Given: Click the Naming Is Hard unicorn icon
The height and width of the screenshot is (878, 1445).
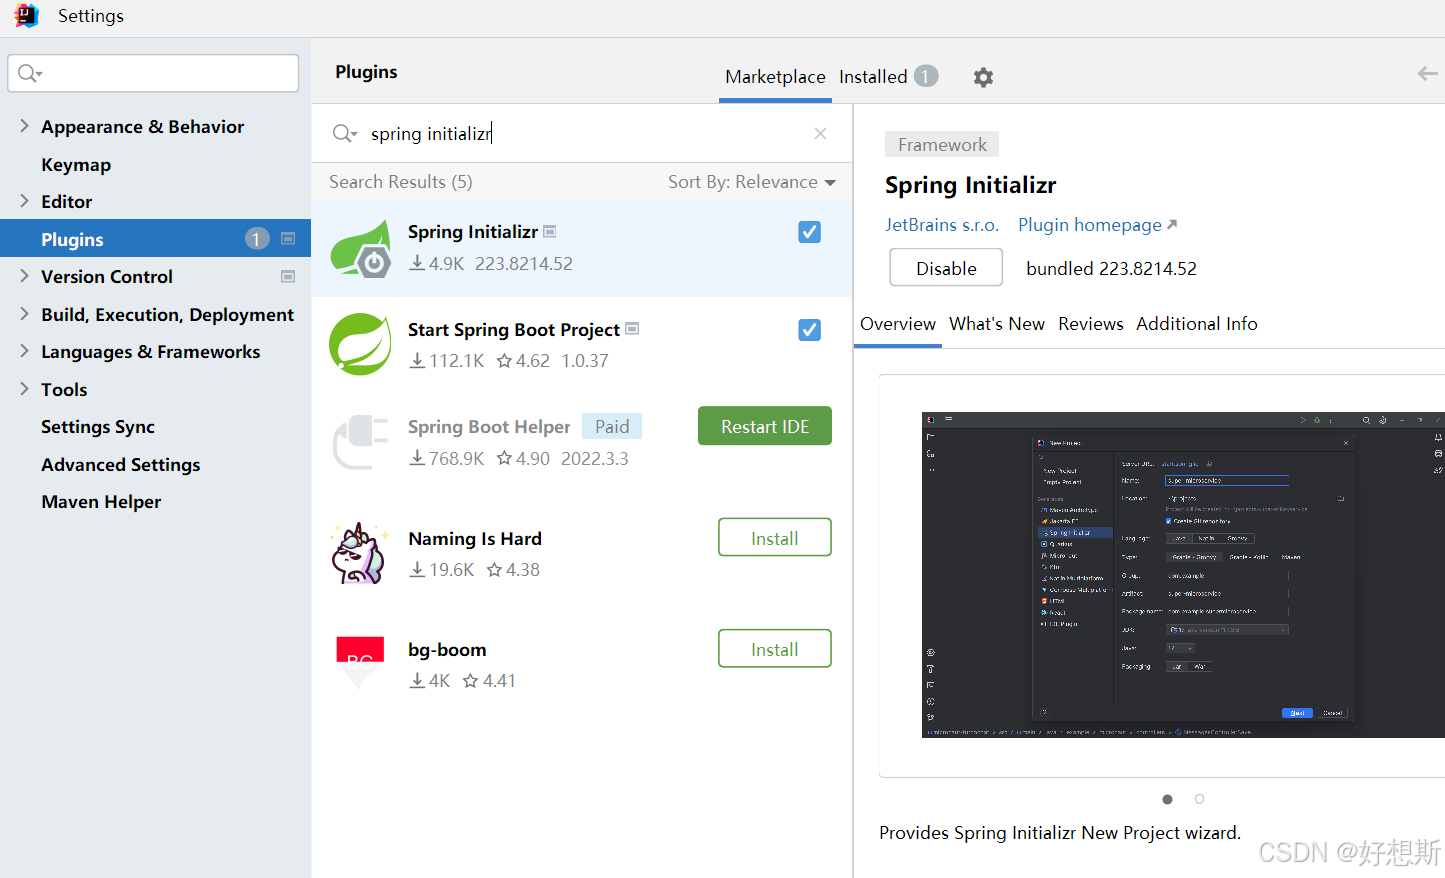Looking at the screenshot, I should coord(358,553).
